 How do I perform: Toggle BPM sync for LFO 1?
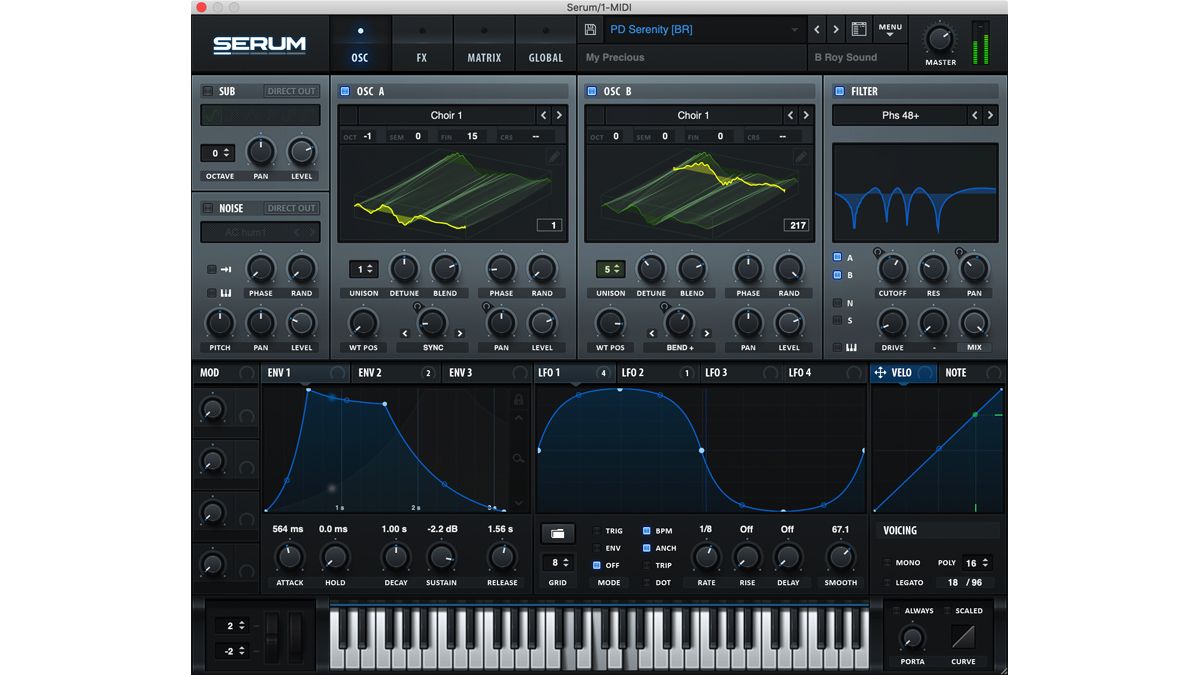647,531
